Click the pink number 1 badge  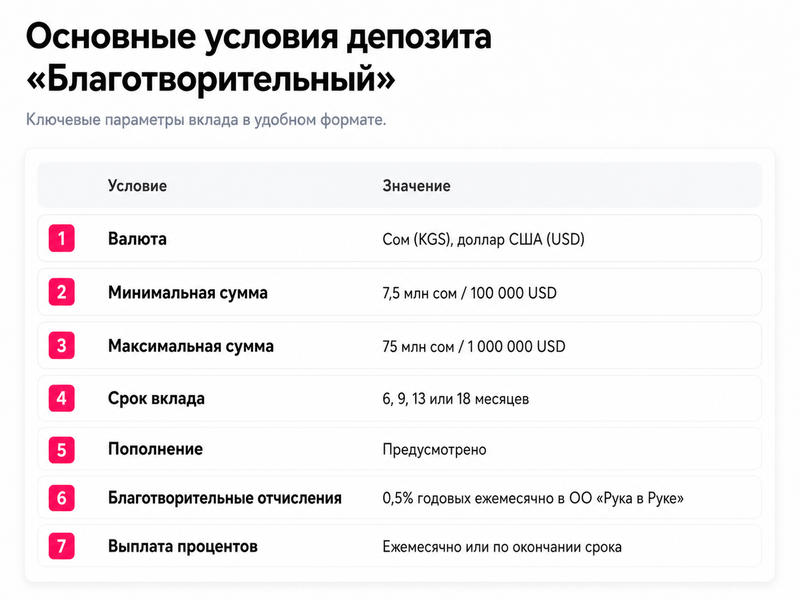tap(62, 238)
